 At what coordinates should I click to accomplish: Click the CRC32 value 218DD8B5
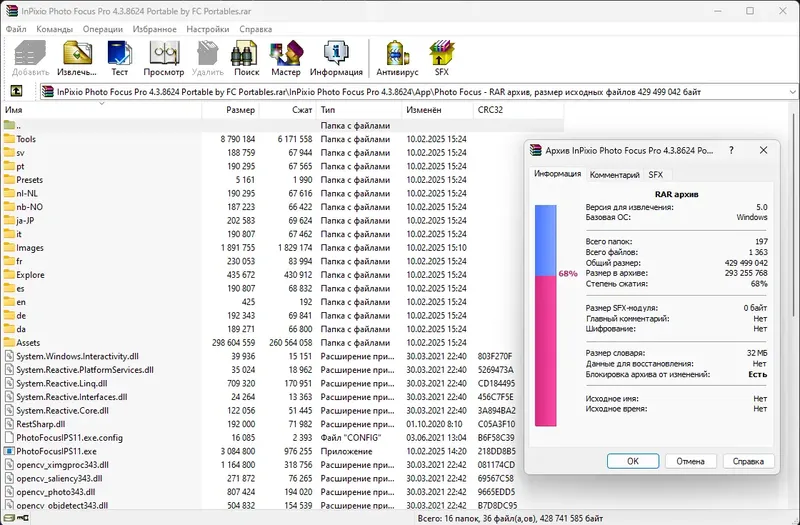[496, 451]
